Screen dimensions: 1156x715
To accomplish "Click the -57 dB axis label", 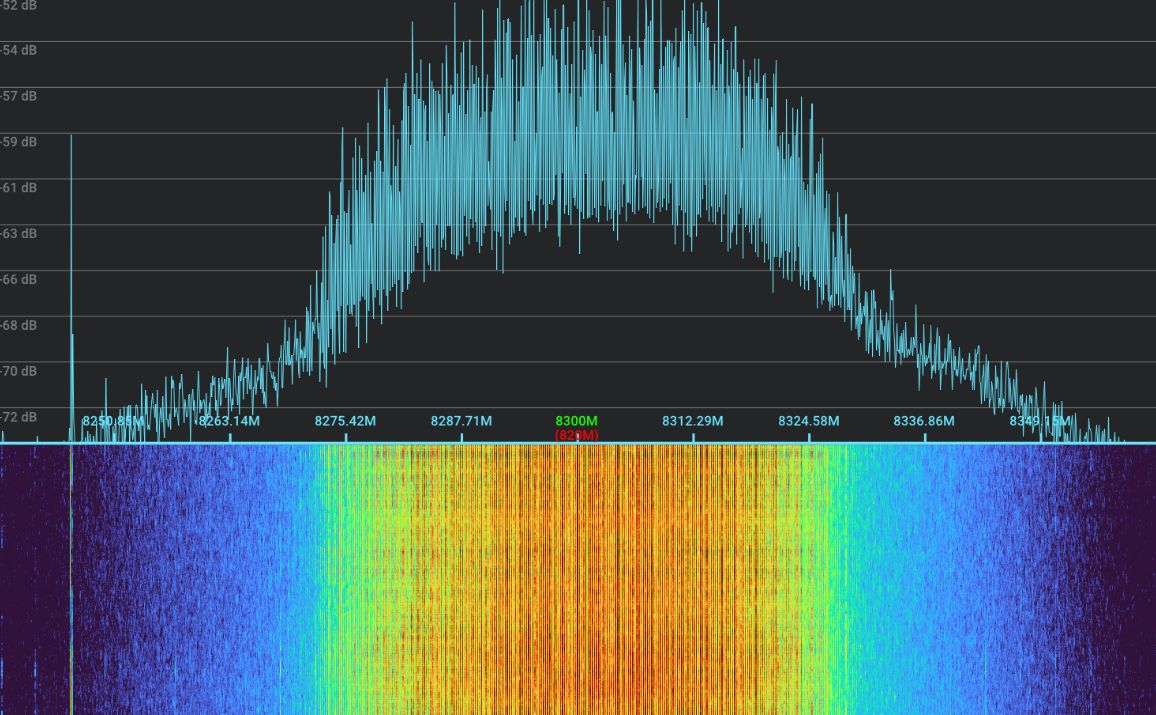I will pyautogui.click(x=17, y=96).
